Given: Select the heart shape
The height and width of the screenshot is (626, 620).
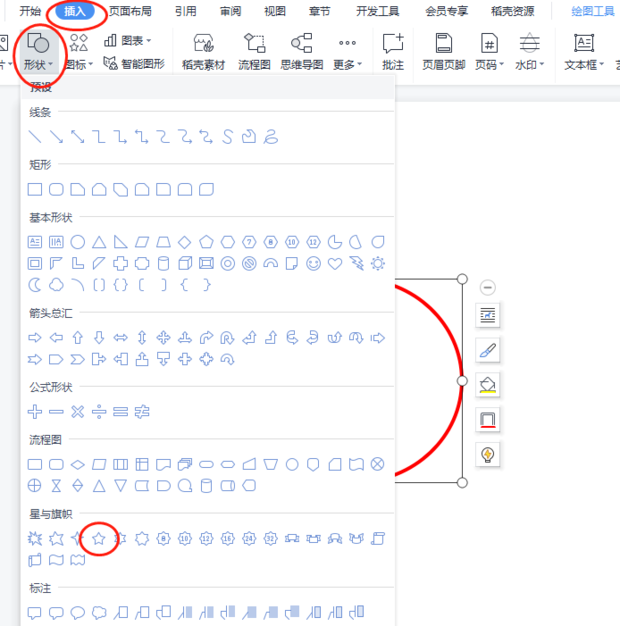Looking at the screenshot, I should click(x=335, y=263).
